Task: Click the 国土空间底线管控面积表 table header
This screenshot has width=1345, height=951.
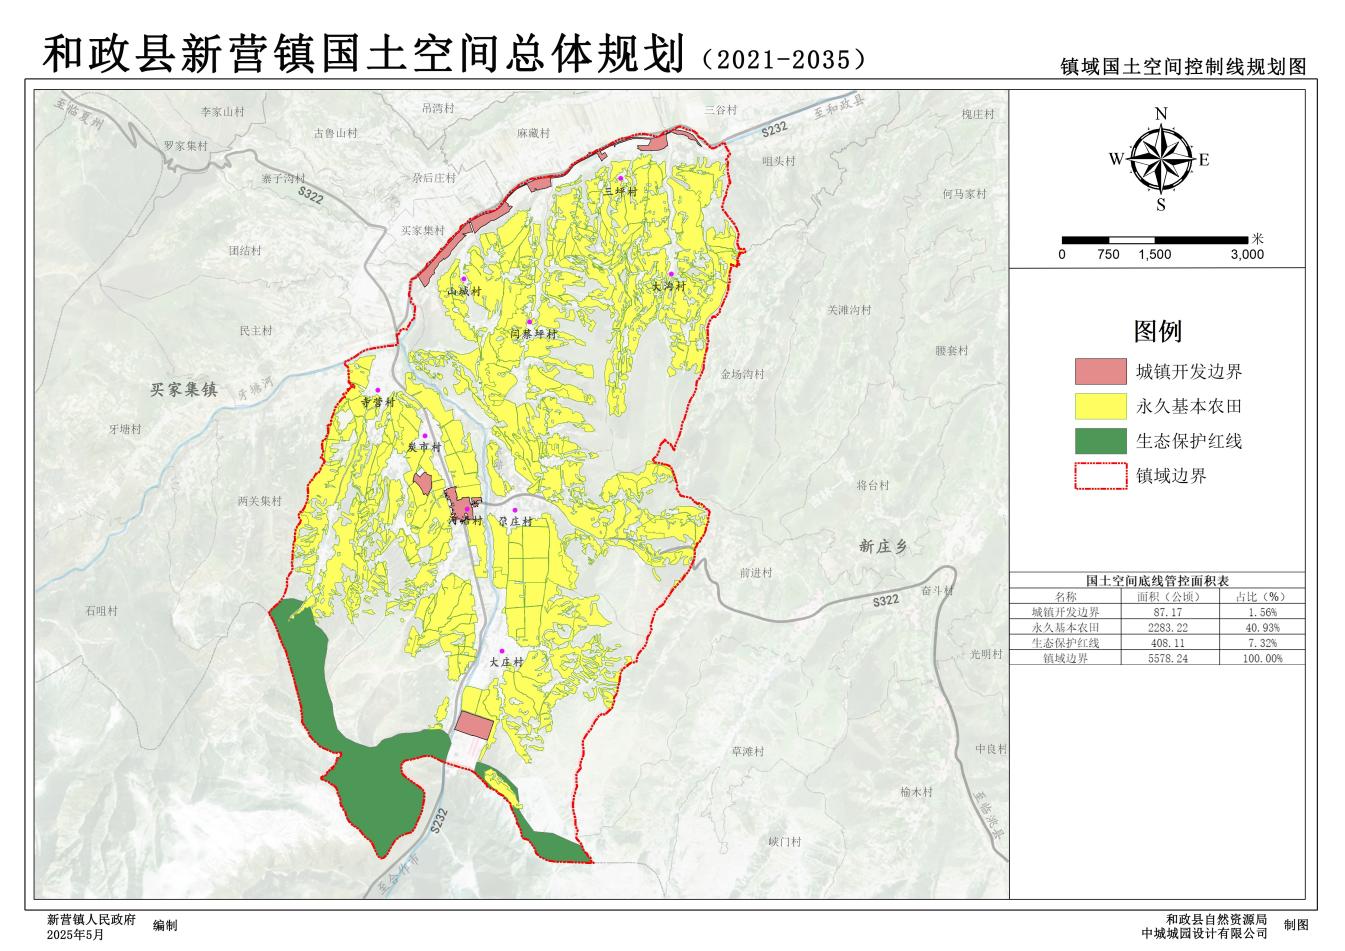Action: coord(1157,580)
